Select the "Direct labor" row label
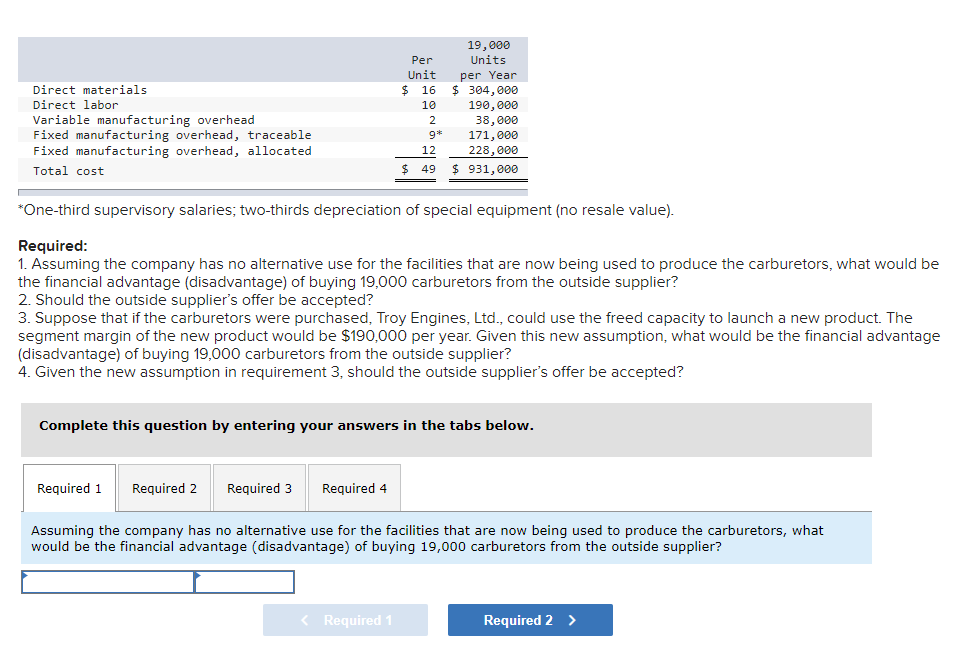The width and height of the screenshot is (974, 649). pyautogui.click(x=75, y=105)
